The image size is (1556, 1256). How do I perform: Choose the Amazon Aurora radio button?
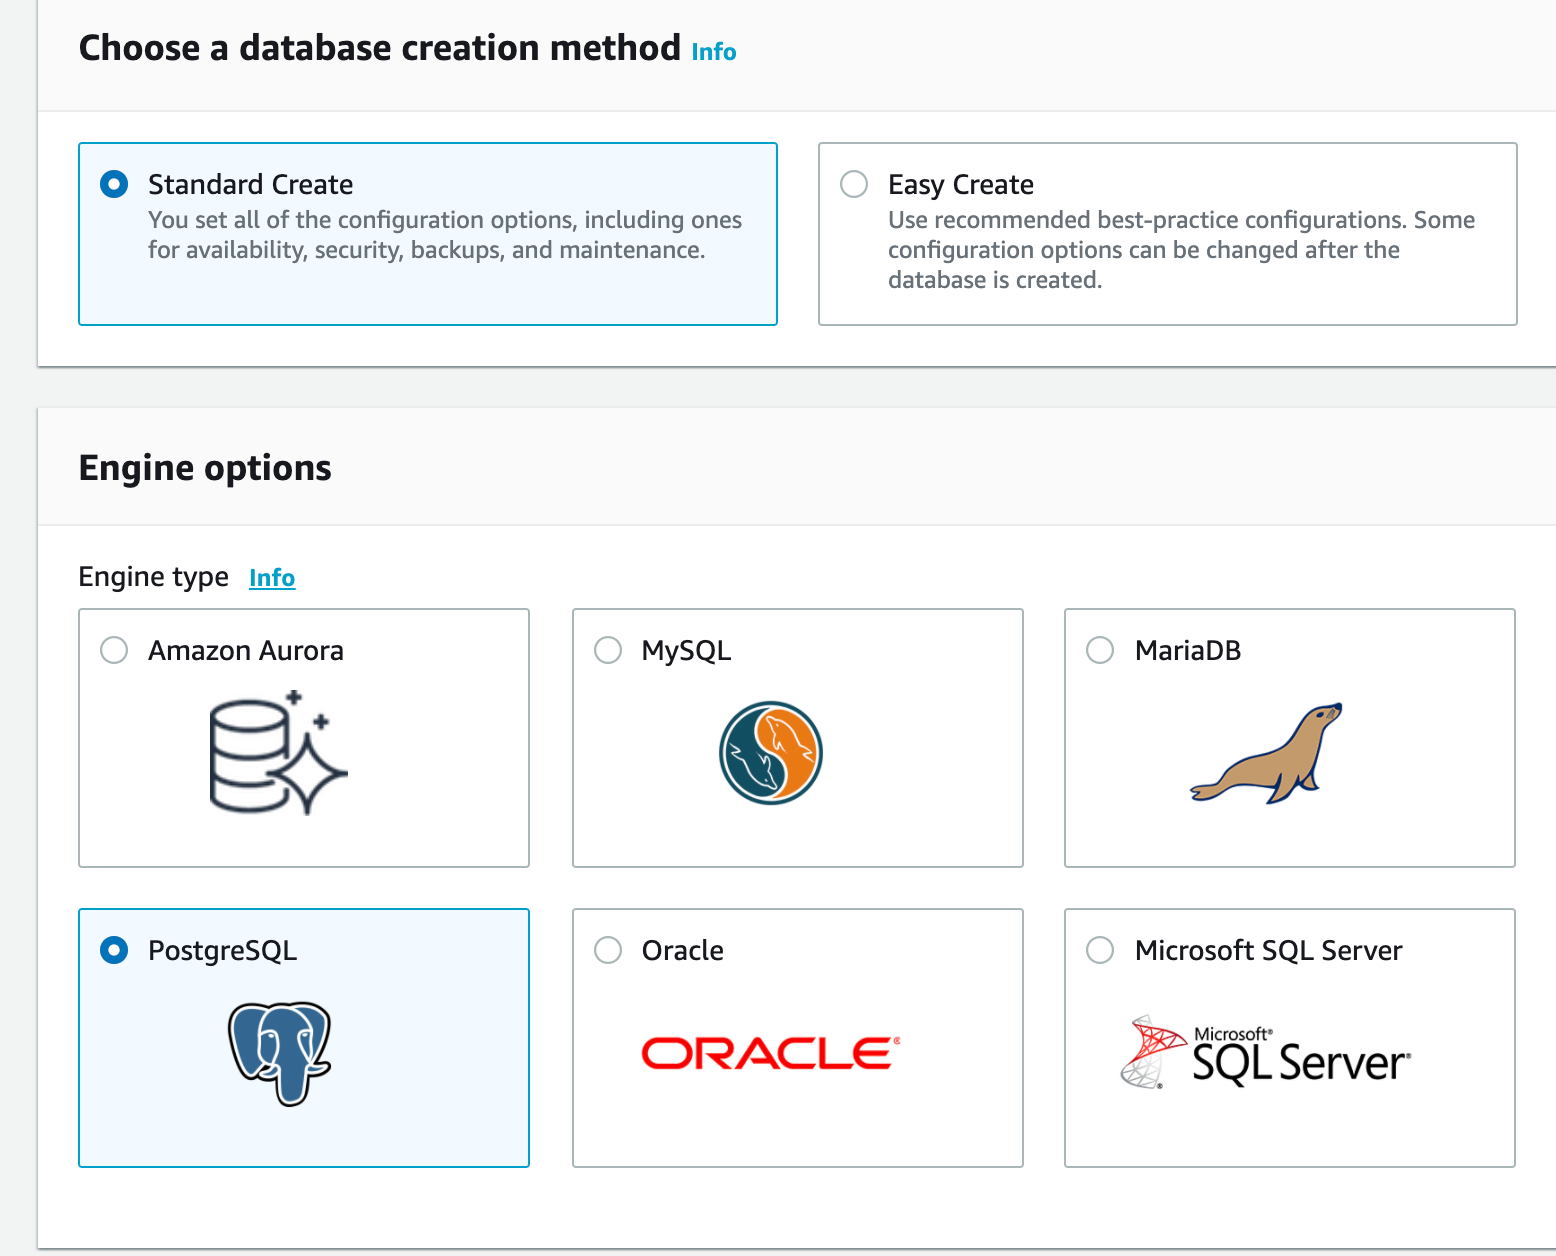point(114,650)
